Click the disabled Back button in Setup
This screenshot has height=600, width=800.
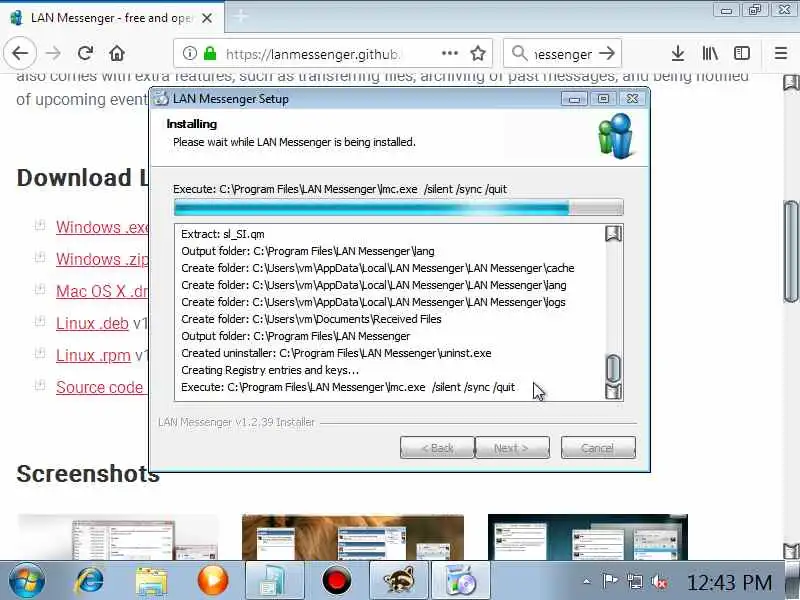click(437, 448)
